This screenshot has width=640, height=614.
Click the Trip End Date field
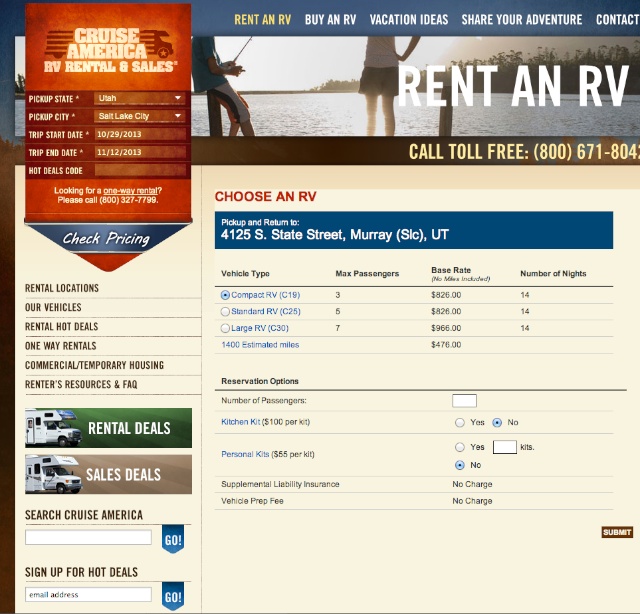(140, 152)
